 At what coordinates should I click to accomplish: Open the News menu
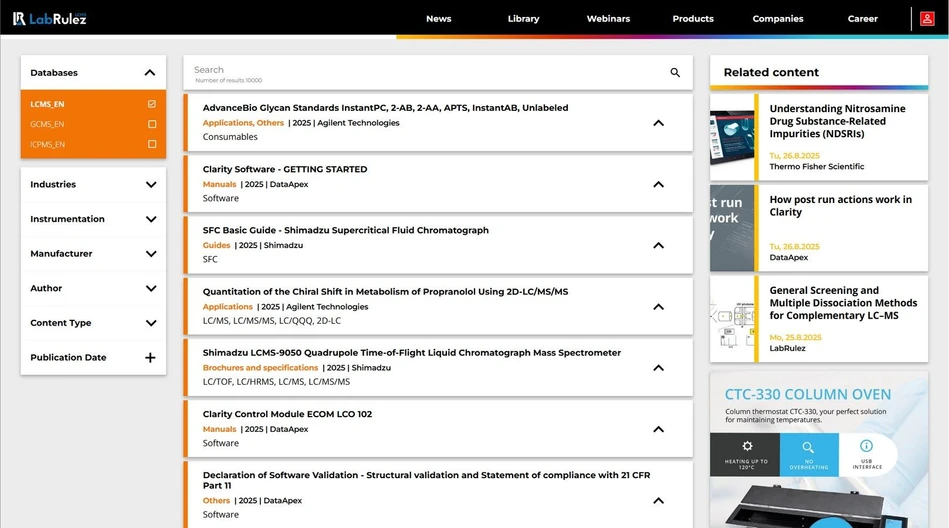439,19
